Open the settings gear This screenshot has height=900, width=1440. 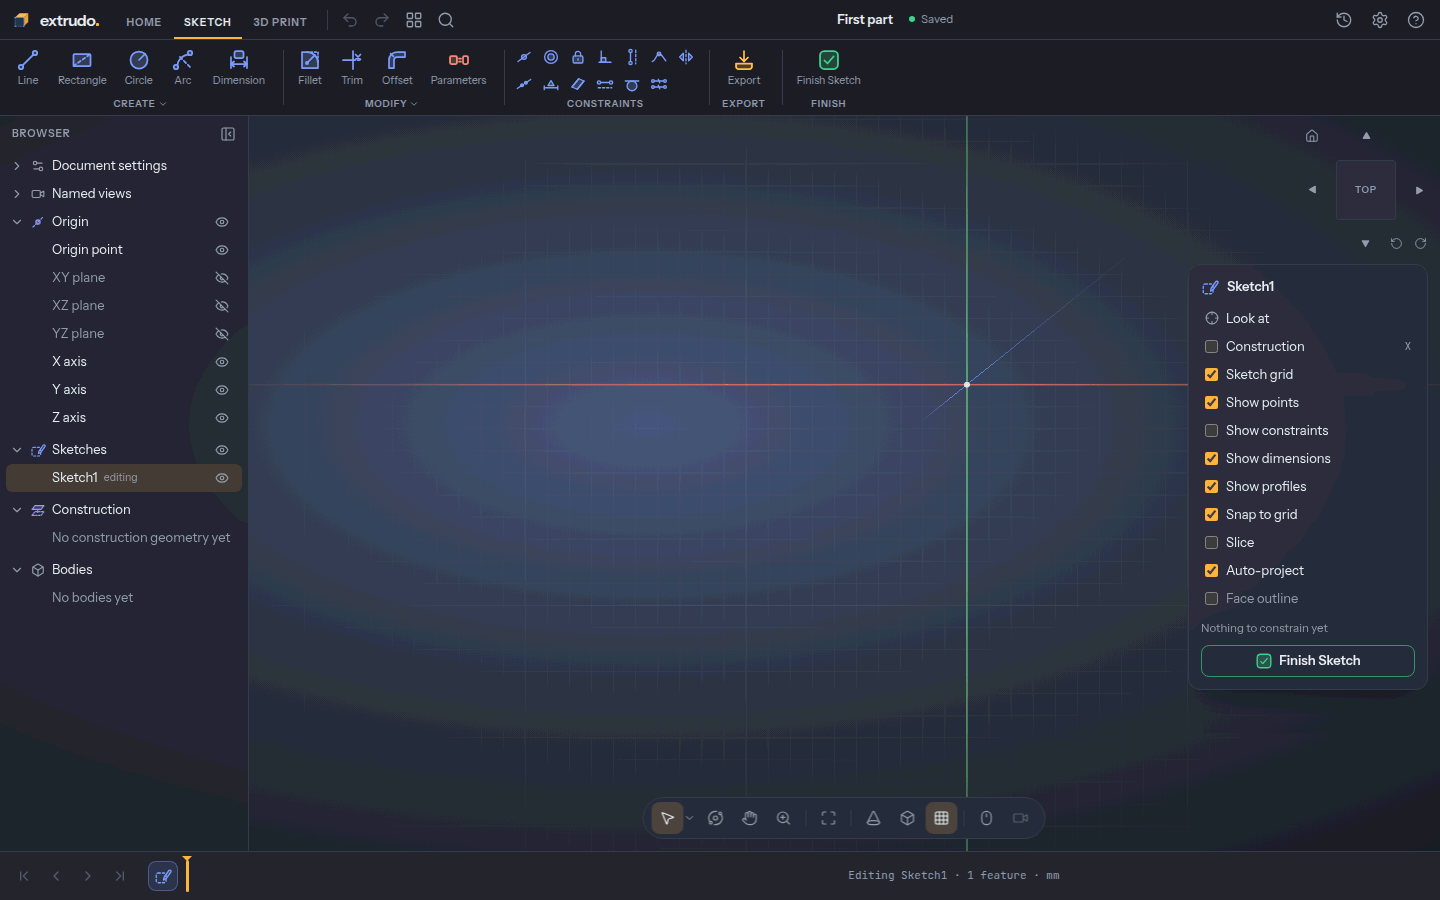pyautogui.click(x=1380, y=20)
